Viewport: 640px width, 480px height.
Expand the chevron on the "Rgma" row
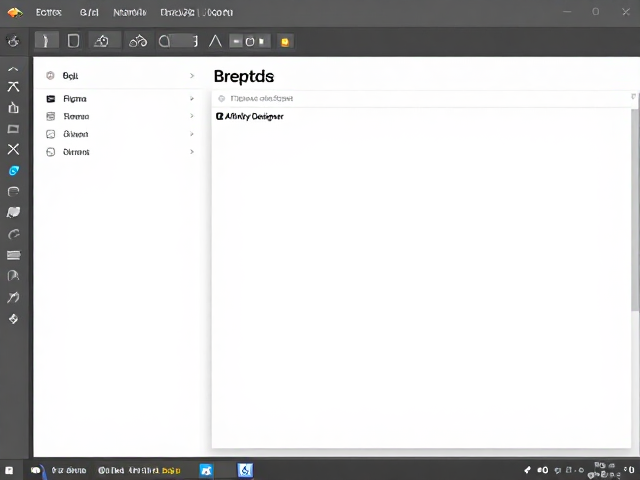(192, 99)
